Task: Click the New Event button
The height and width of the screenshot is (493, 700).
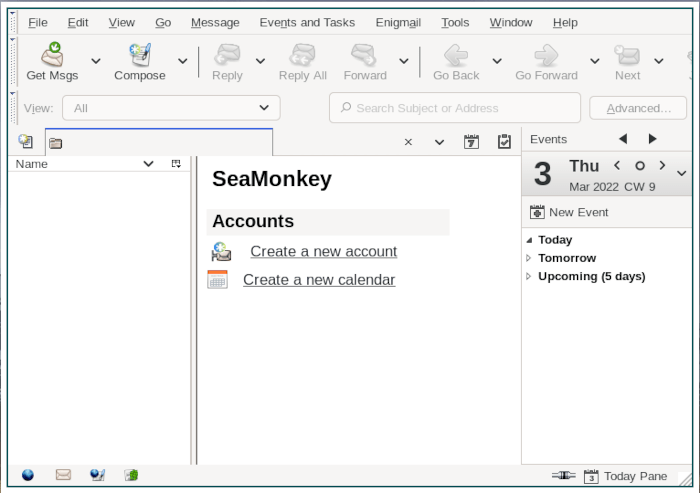Action: 569,212
